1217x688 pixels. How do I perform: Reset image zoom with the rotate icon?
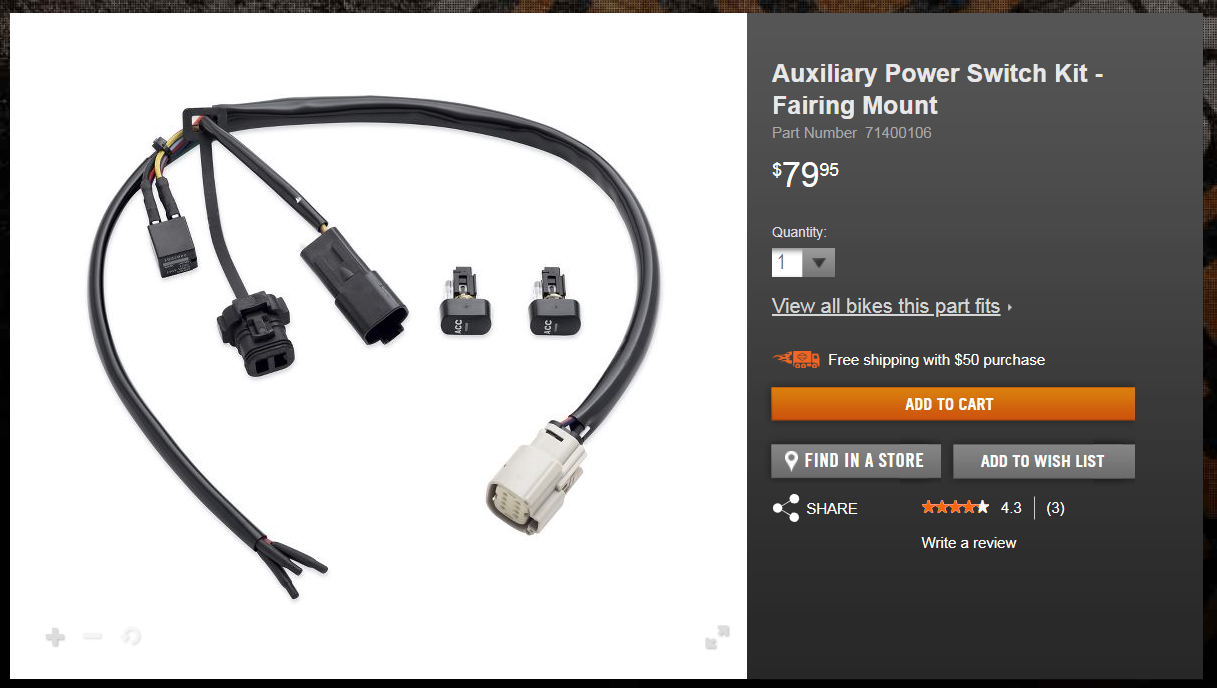(131, 636)
